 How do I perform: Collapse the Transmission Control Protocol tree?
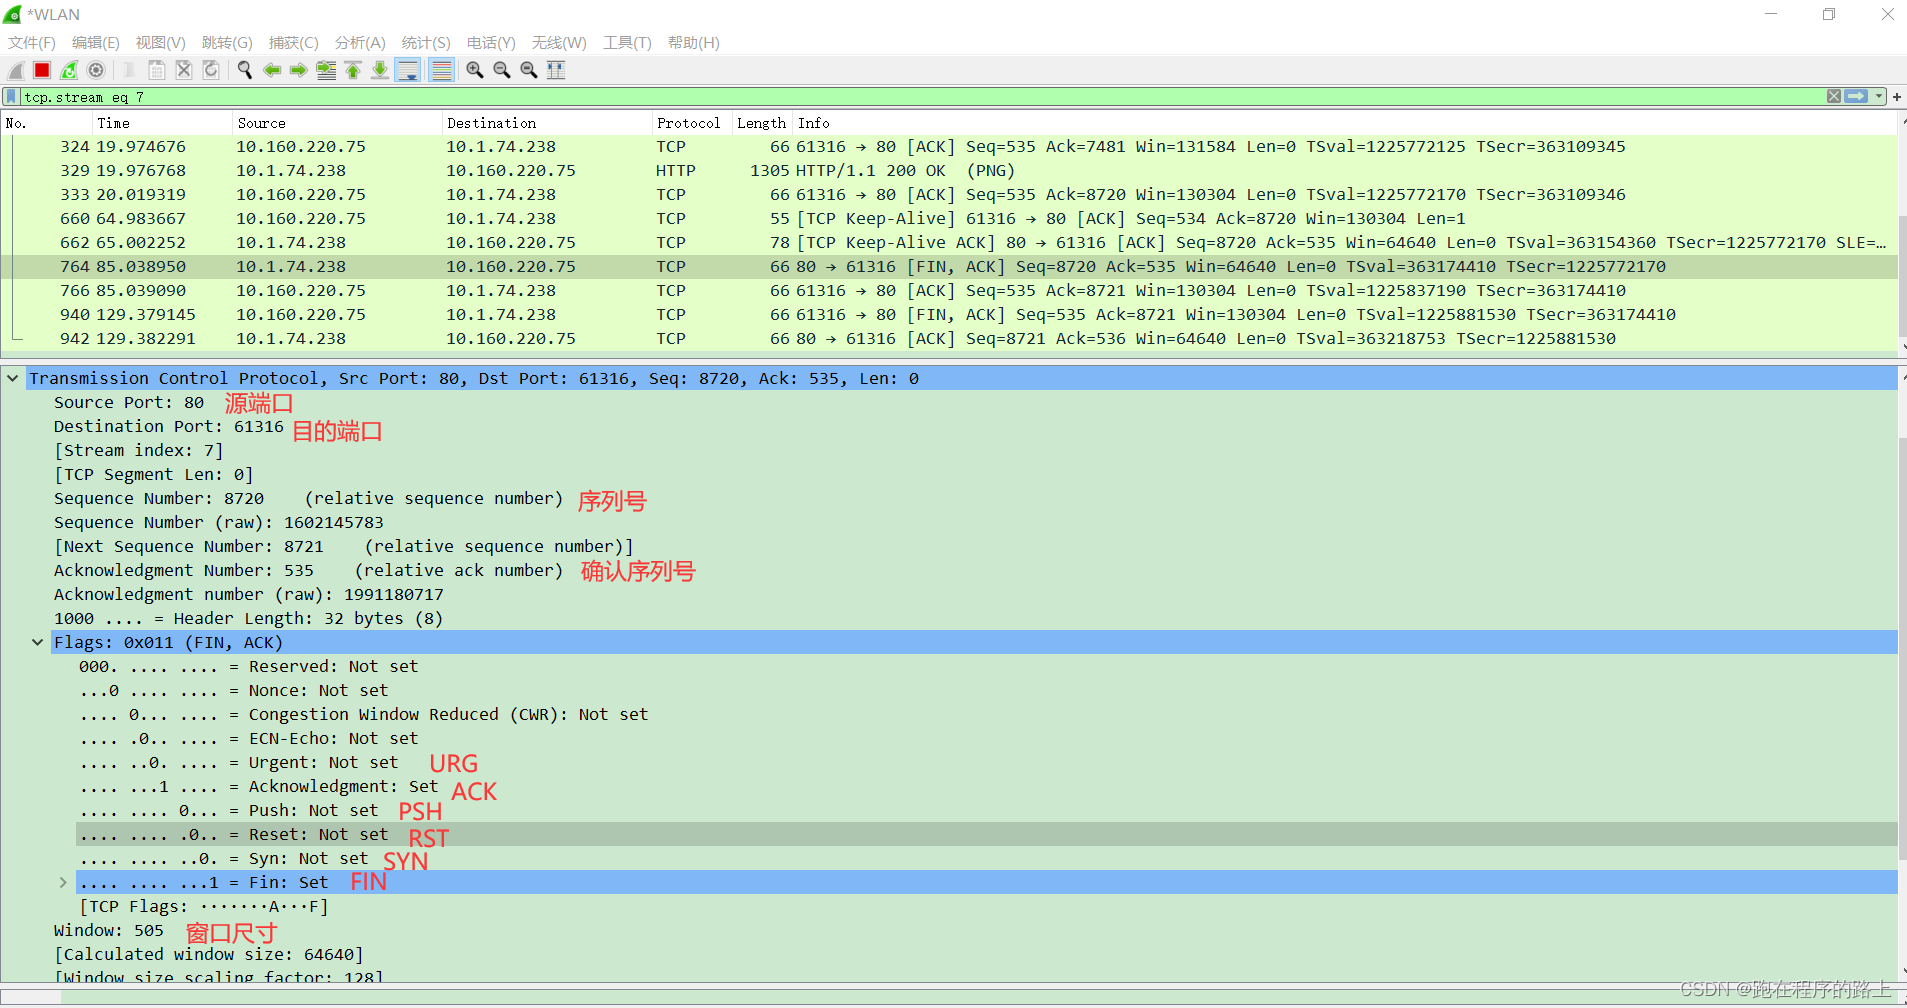(x=12, y=378)
